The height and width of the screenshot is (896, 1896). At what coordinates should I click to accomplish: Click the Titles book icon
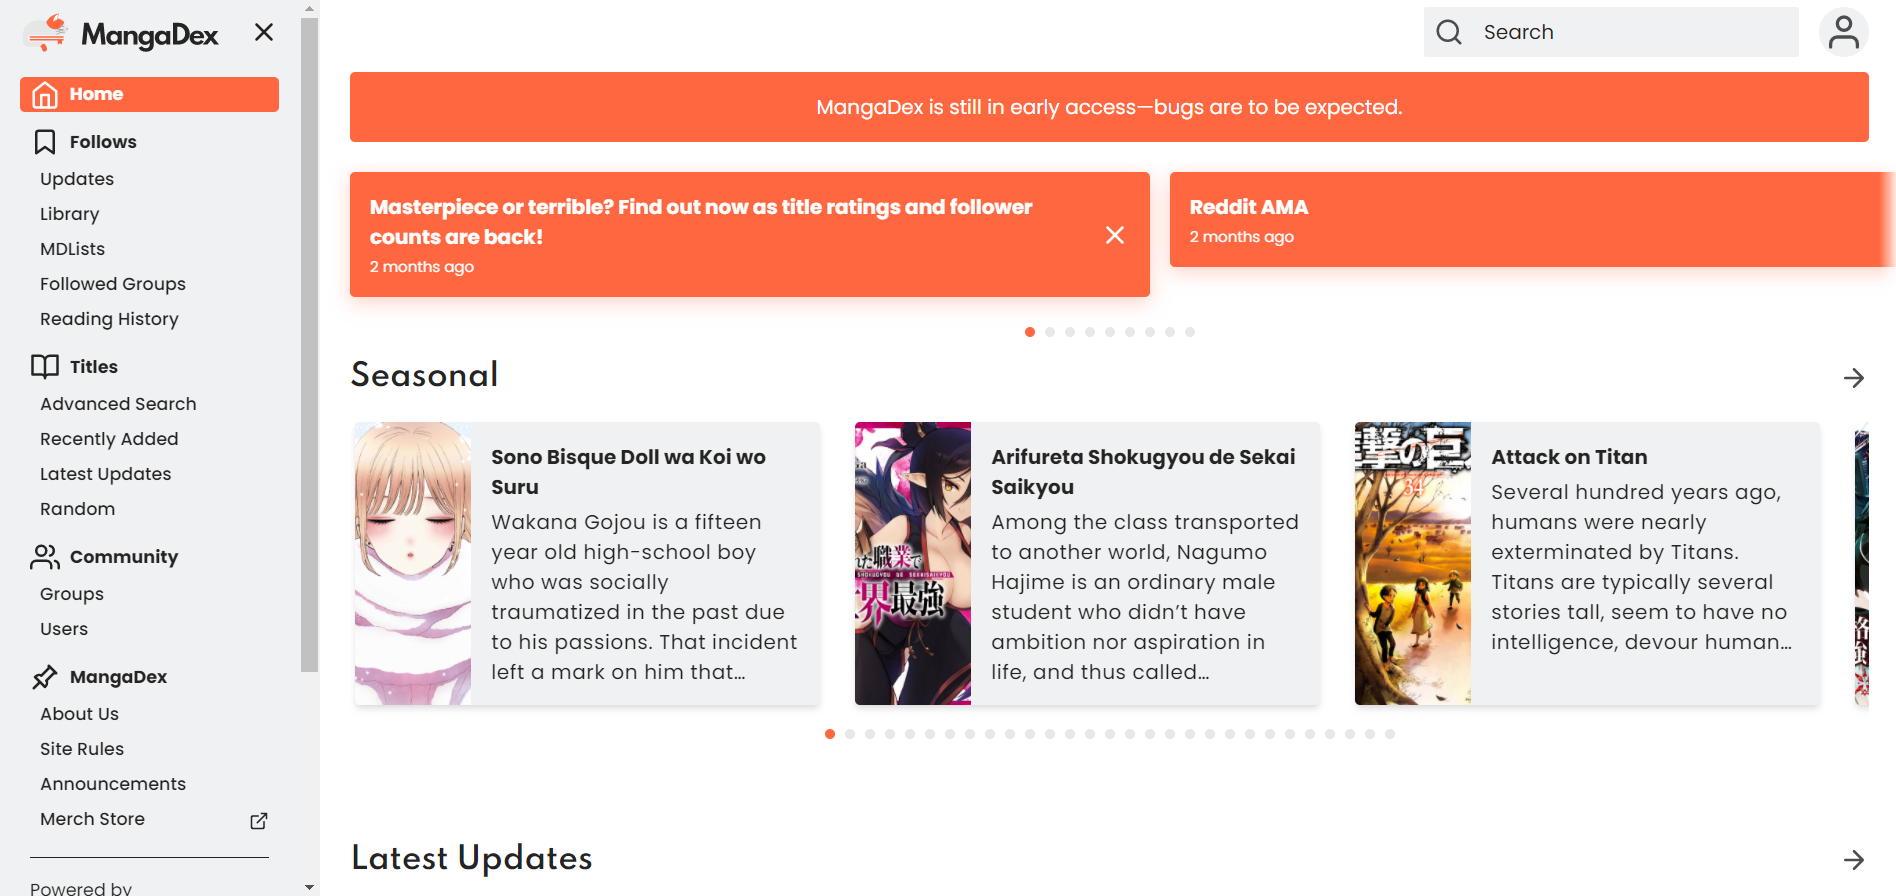click(45, 367)
